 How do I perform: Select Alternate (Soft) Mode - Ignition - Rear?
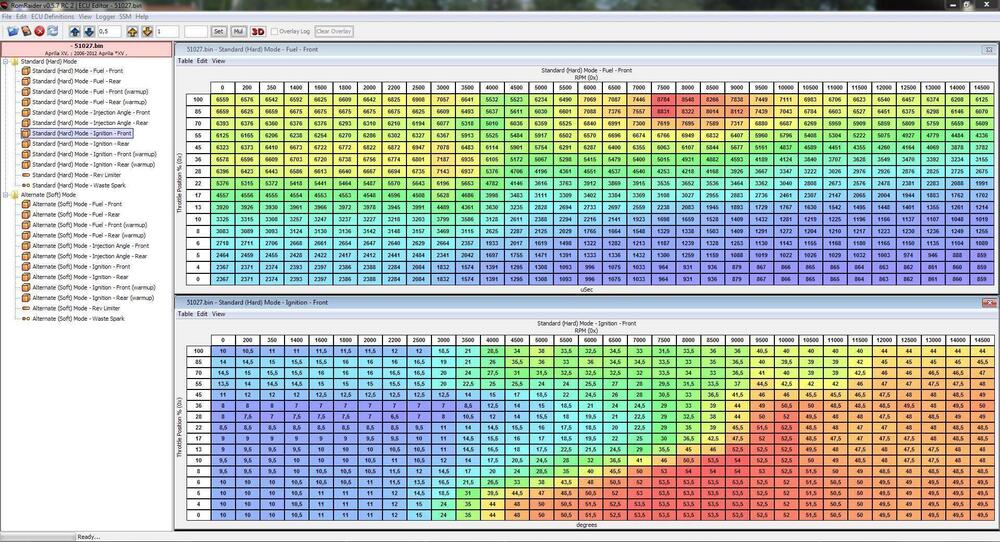80,277
